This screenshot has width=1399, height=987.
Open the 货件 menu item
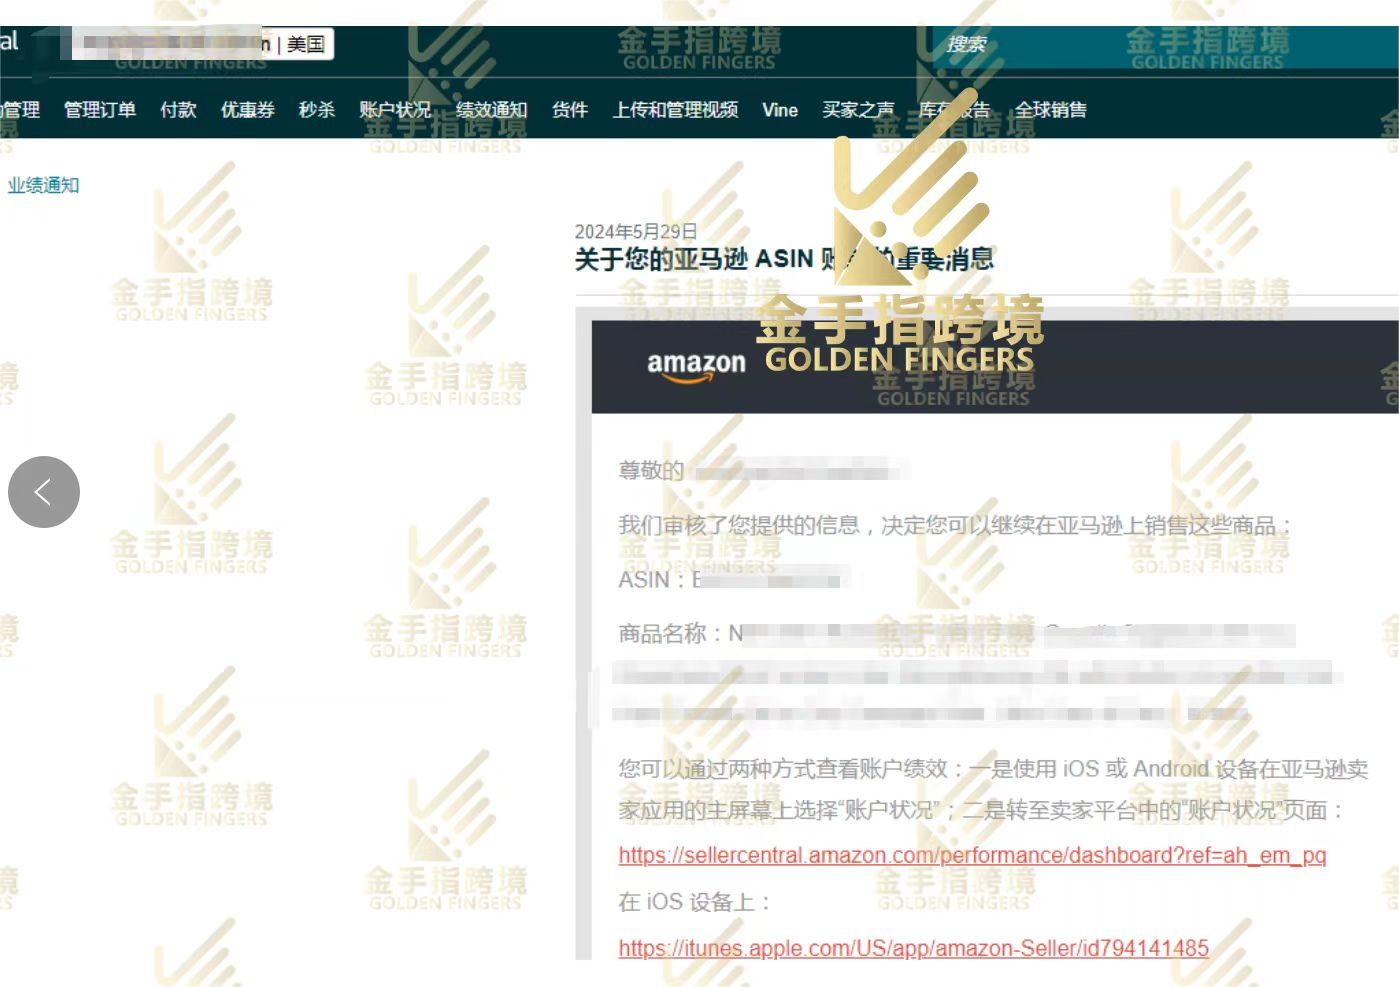pos(570,110)
